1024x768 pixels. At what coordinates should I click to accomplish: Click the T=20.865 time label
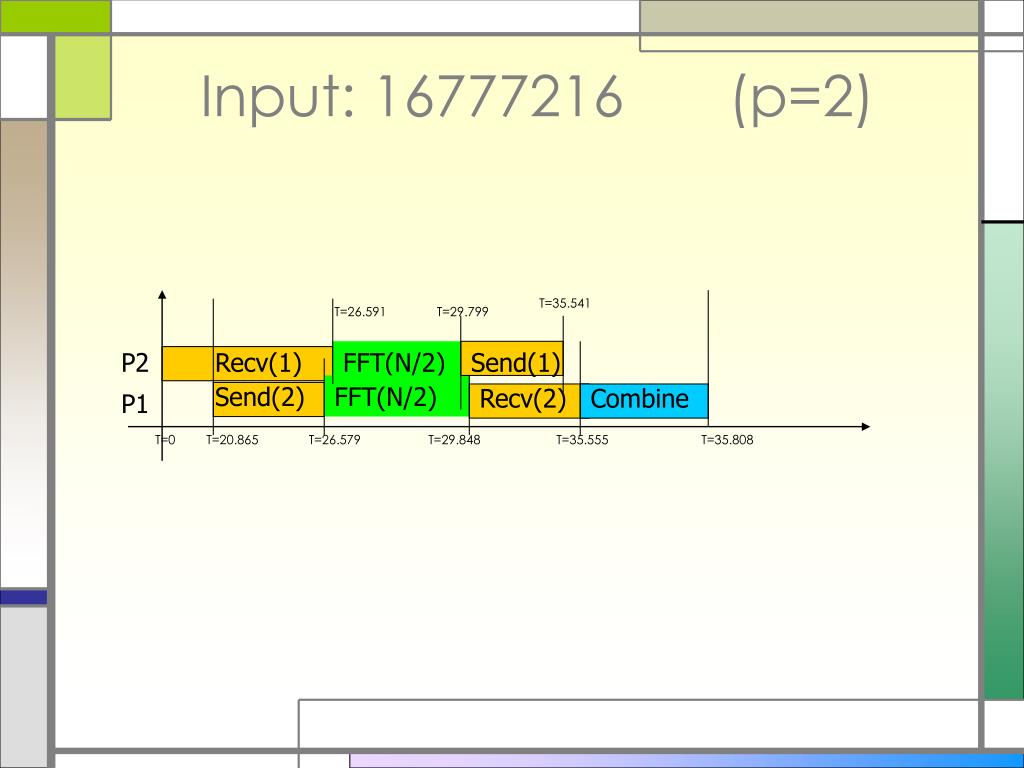(x=232, y=440)
